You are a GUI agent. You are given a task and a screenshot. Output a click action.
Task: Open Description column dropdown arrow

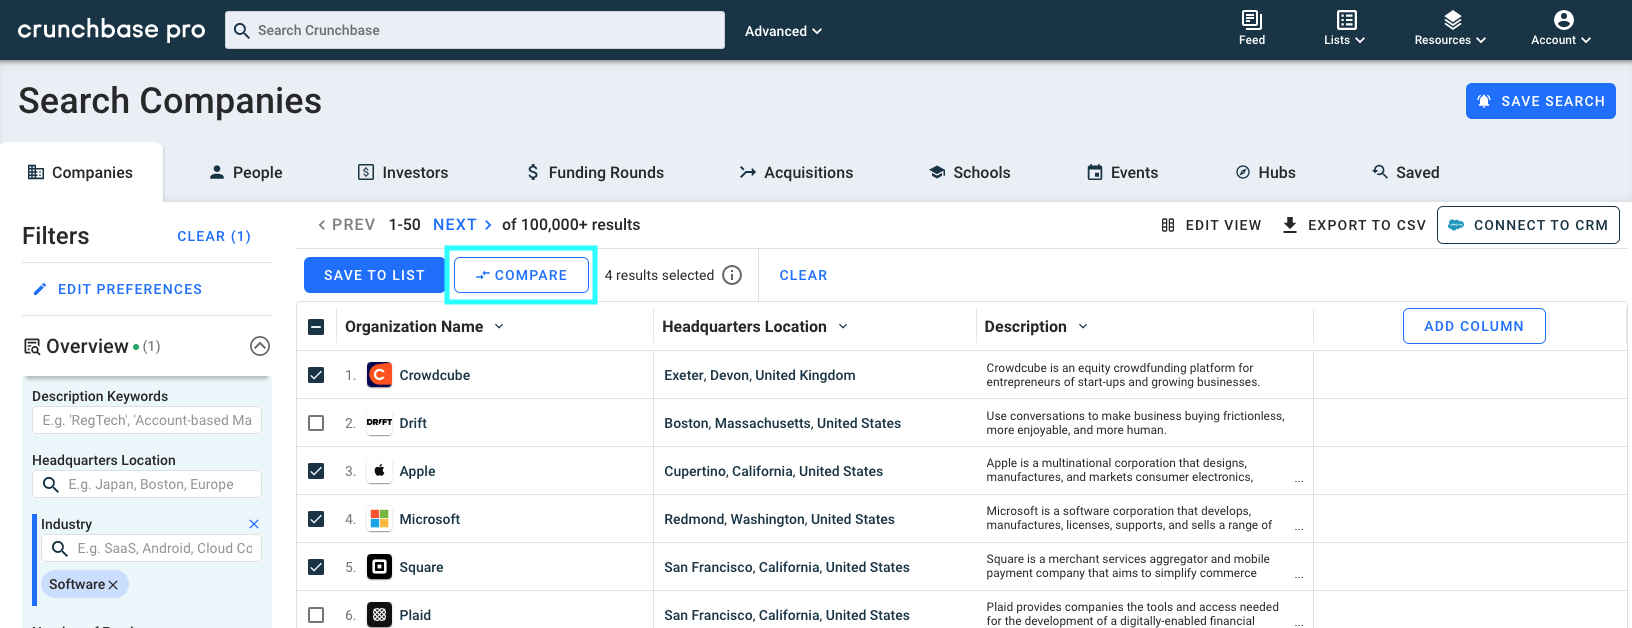1083,327
